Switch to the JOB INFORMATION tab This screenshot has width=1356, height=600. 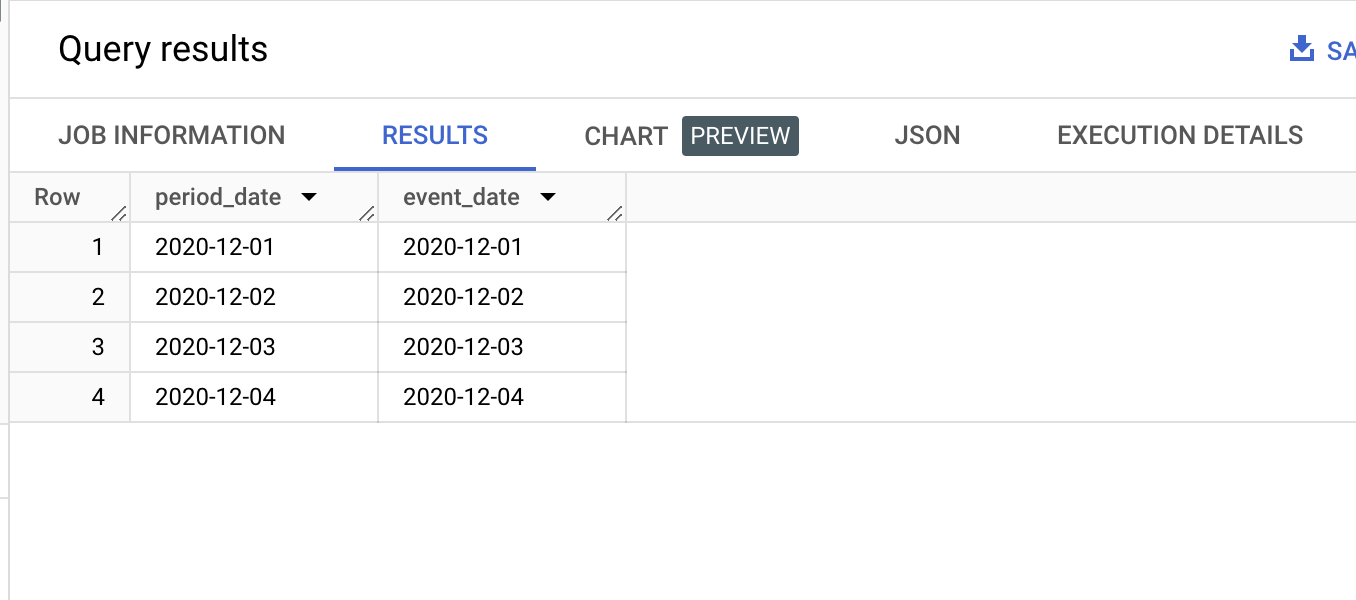click(172, 135)
